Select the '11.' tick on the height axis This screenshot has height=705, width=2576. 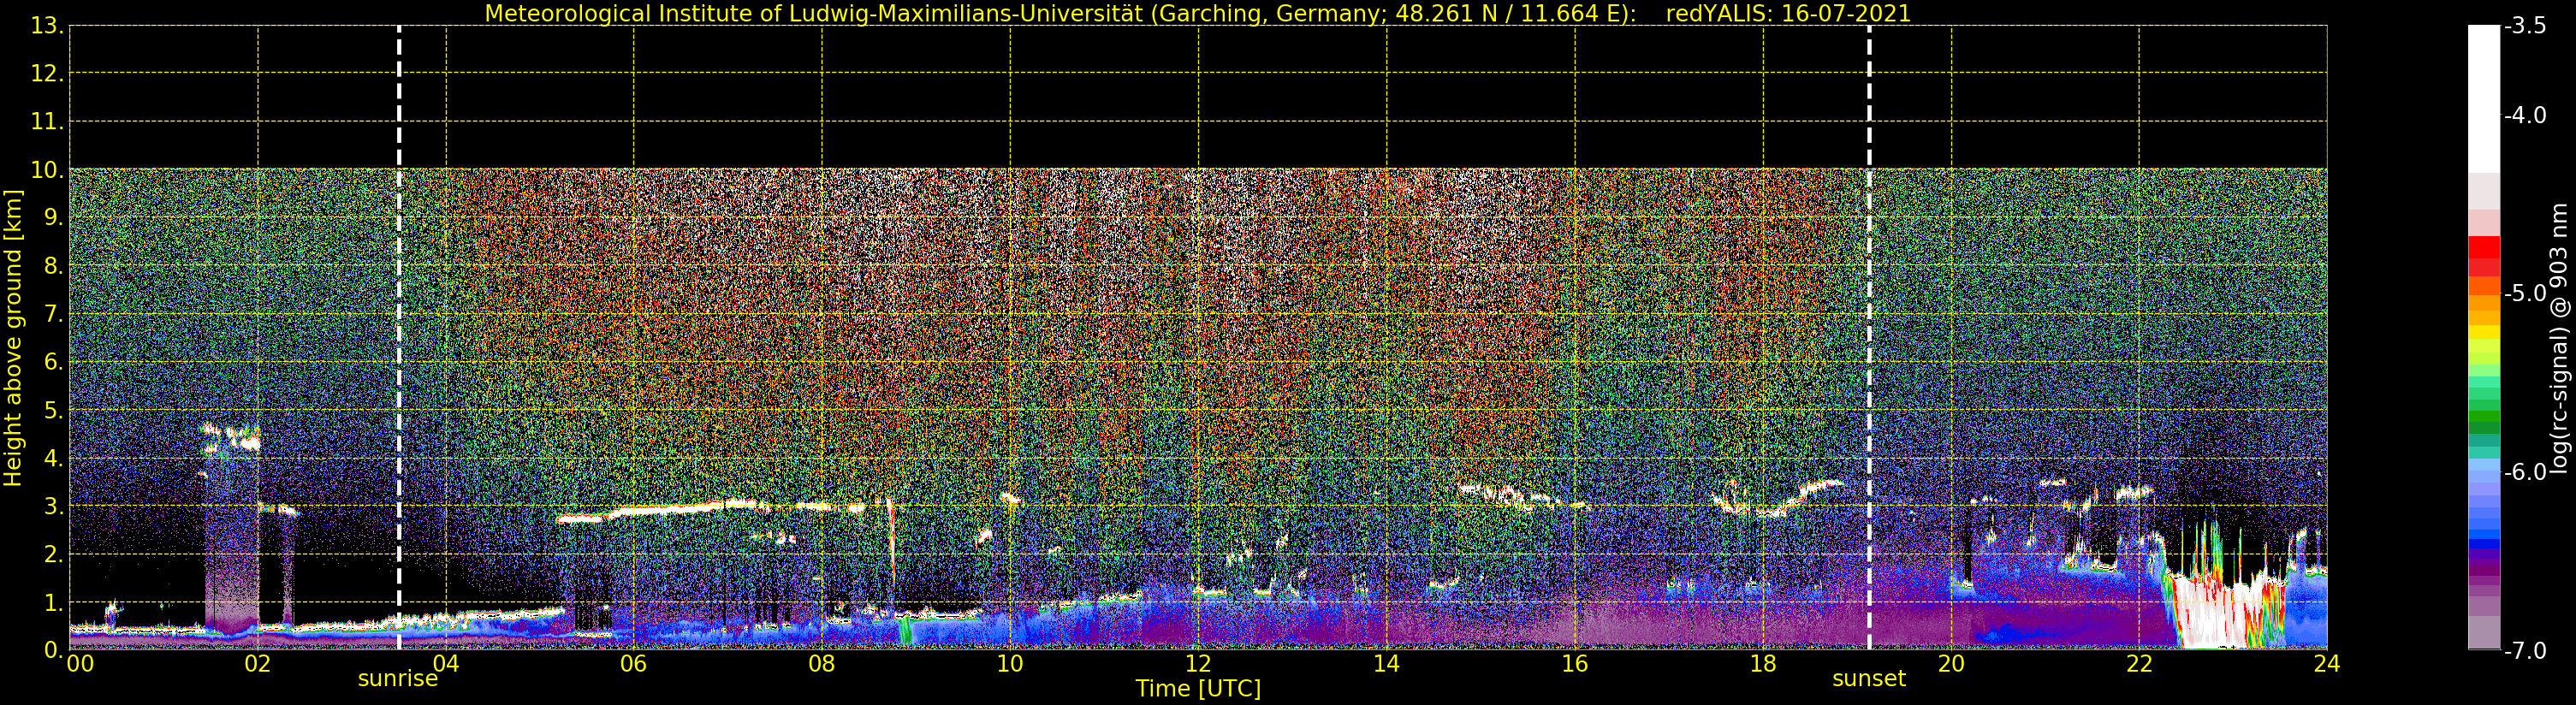point(47,122)
